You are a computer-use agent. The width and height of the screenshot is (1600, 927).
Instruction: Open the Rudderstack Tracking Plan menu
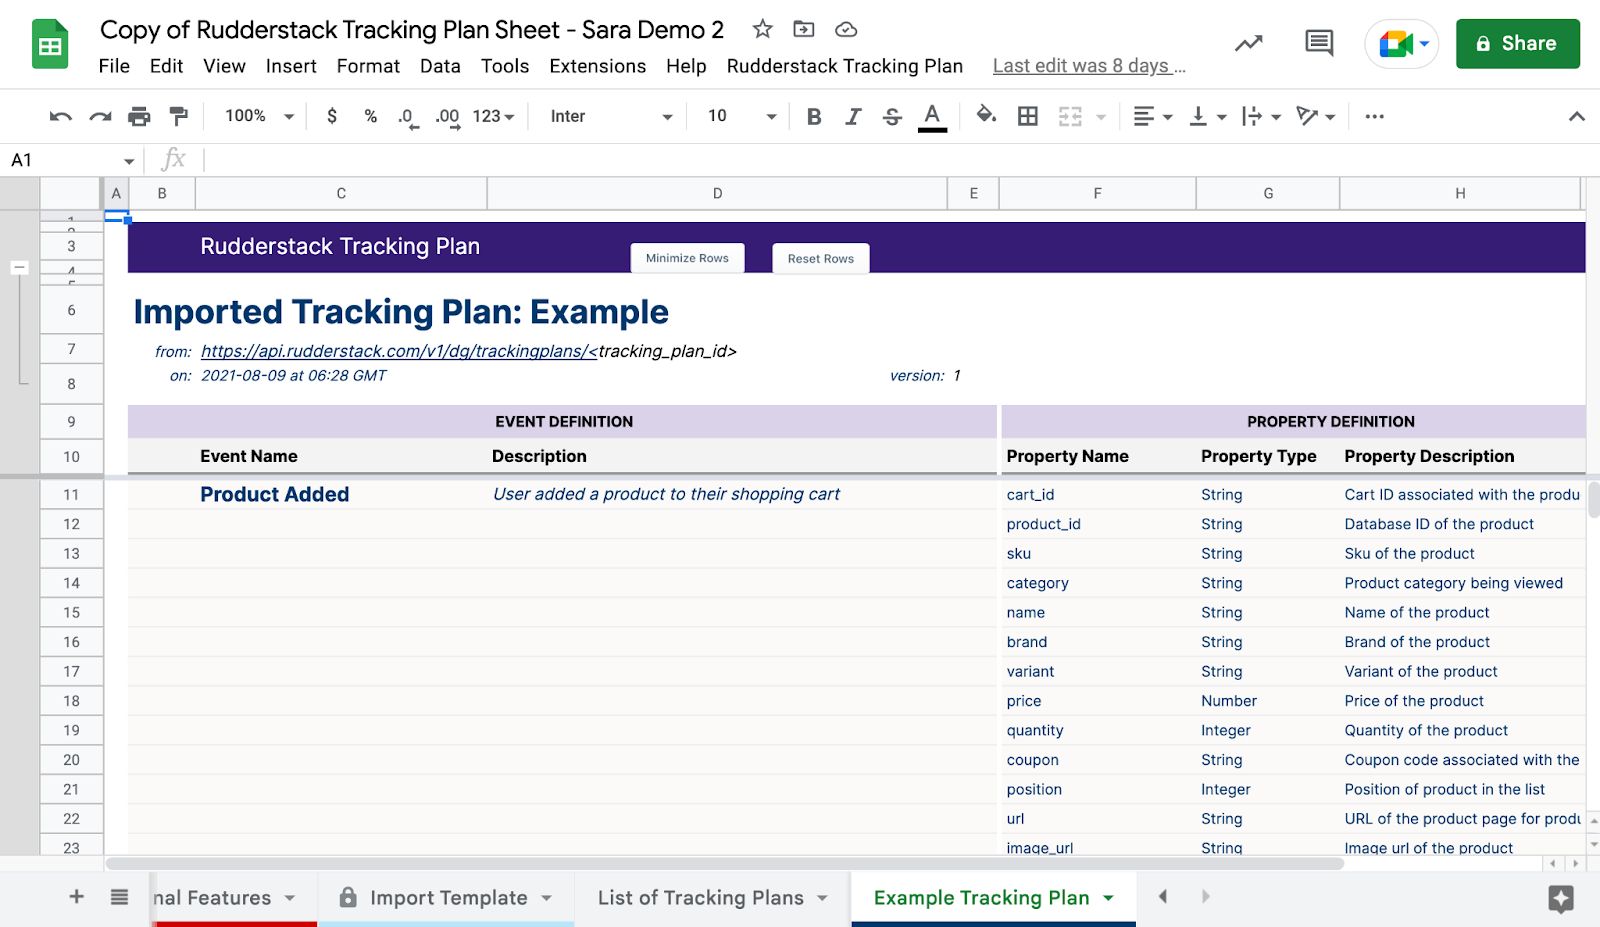(845, 66)
